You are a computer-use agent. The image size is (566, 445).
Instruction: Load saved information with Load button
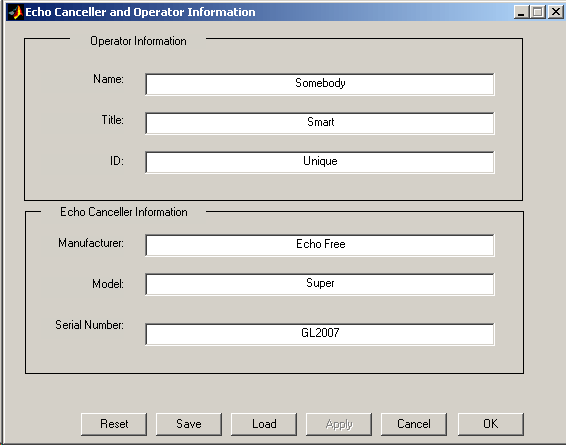tap(264, 424)
